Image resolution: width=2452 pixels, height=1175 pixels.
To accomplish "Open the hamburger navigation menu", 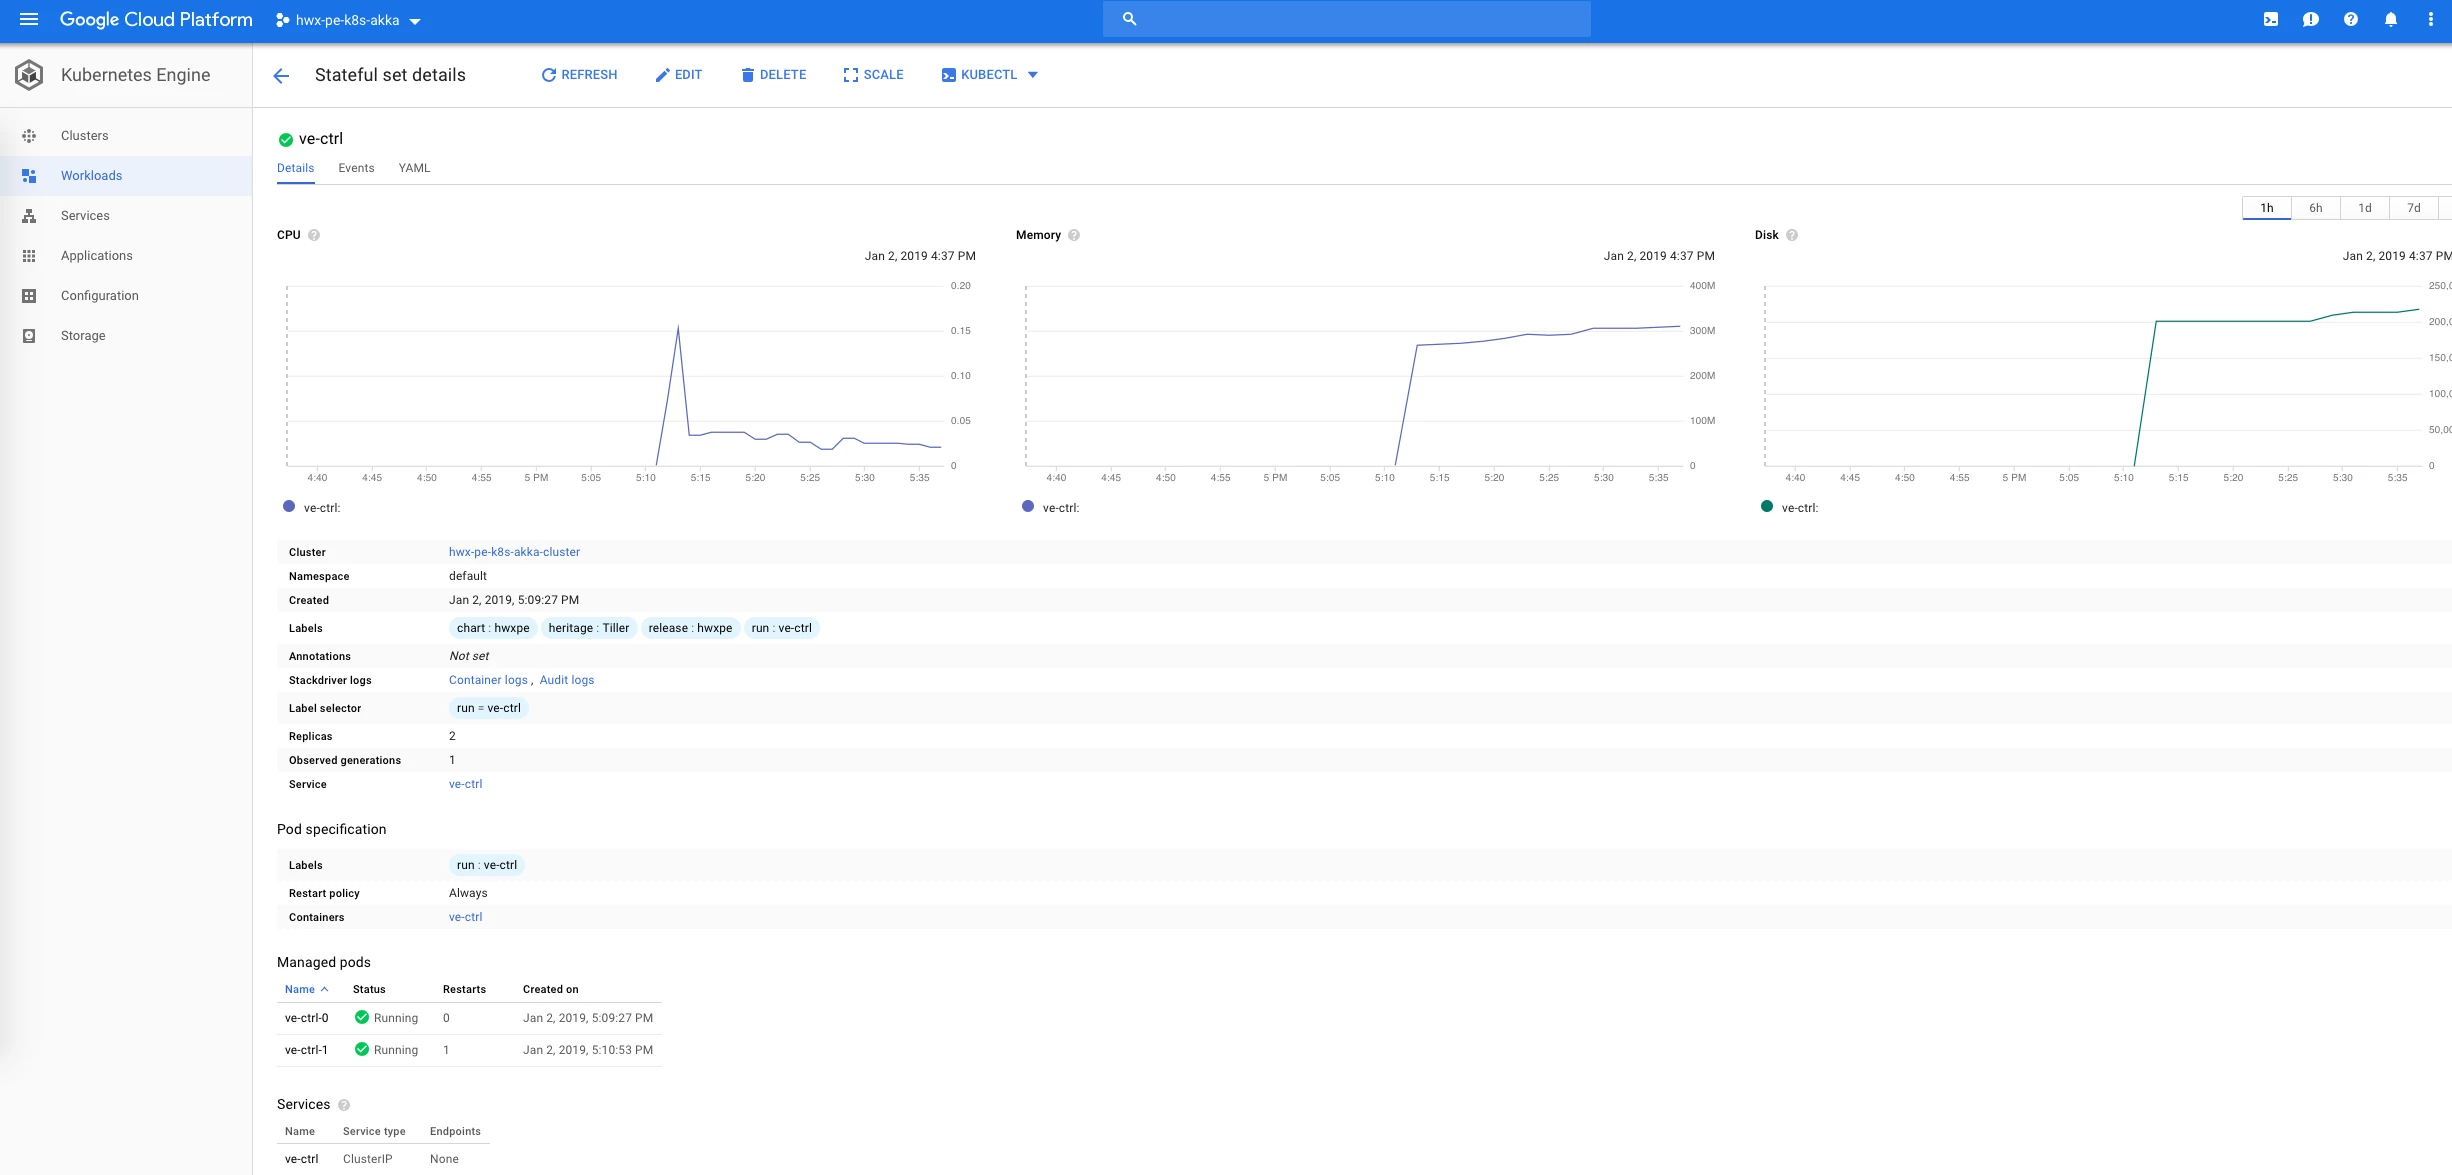I will 29,19.
